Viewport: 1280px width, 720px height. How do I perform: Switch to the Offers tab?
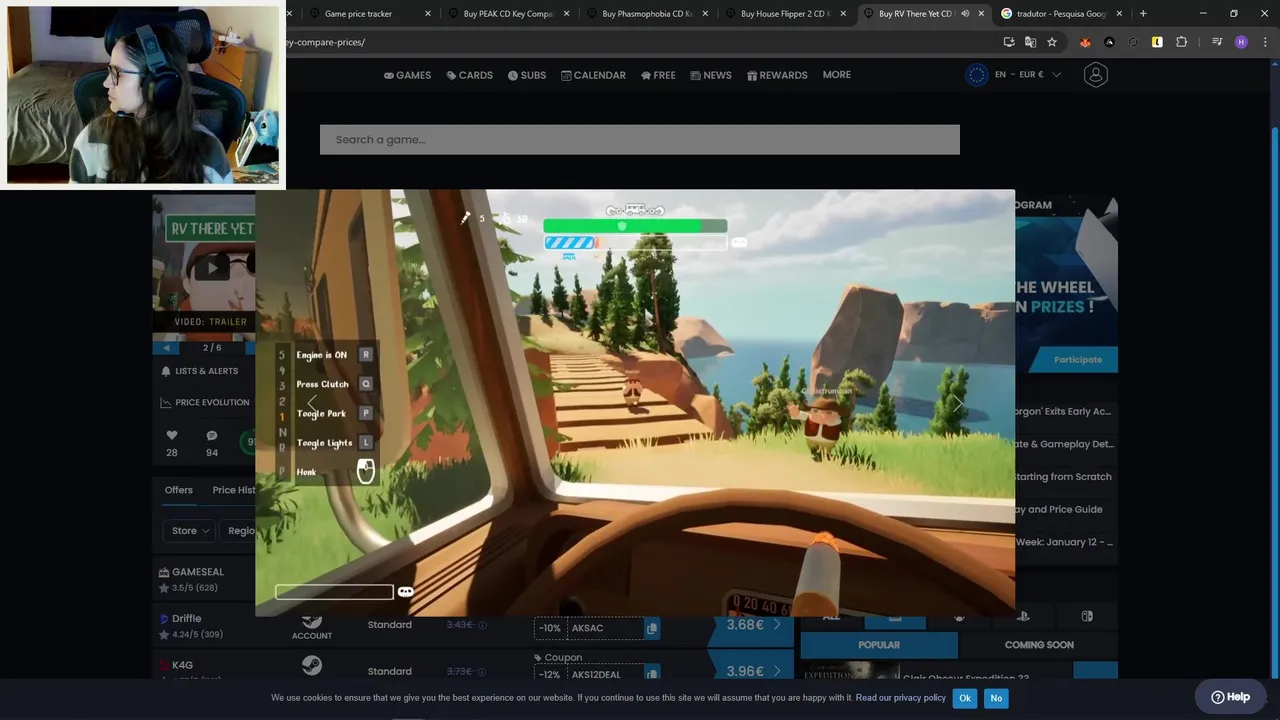179,490
